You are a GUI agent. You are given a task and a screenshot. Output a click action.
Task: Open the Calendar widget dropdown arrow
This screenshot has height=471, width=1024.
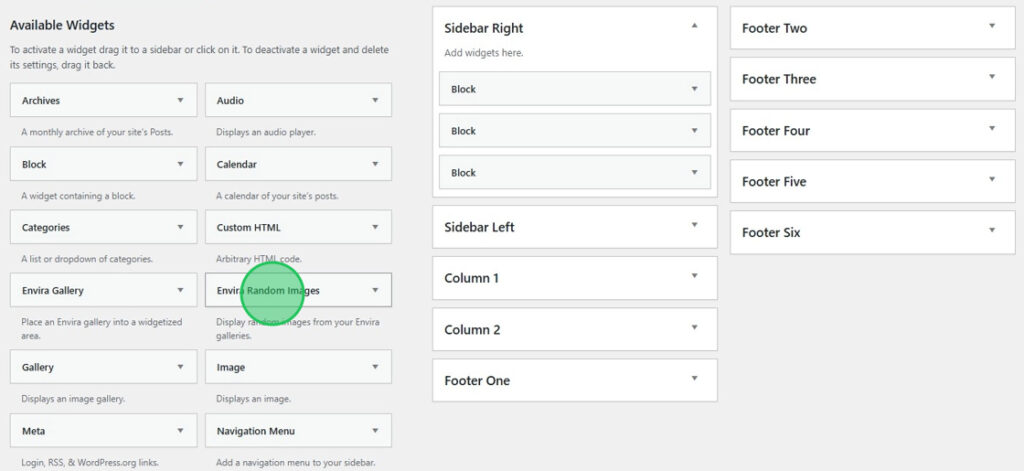pos(375,164)
